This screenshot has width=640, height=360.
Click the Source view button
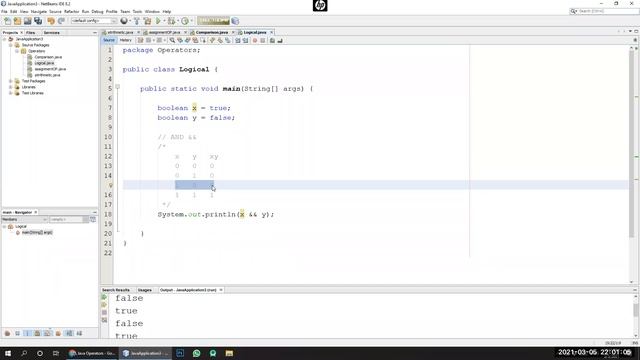click(x=109, y=40)
